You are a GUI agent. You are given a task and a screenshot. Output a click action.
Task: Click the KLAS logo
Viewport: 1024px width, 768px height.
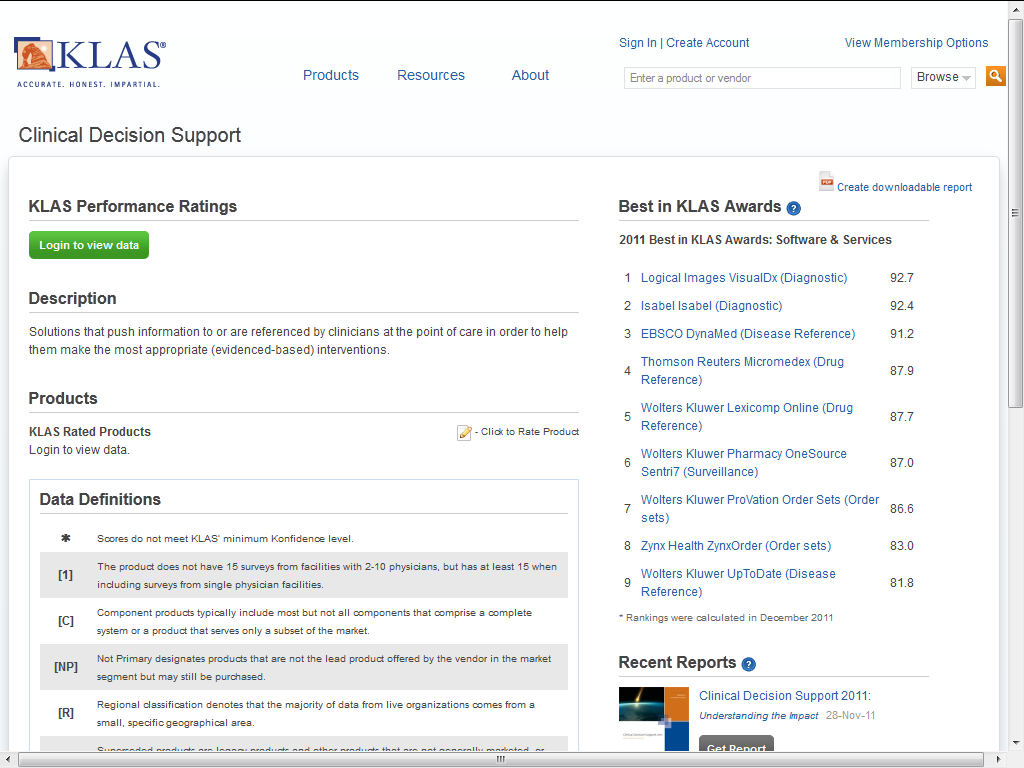(90, 62)
